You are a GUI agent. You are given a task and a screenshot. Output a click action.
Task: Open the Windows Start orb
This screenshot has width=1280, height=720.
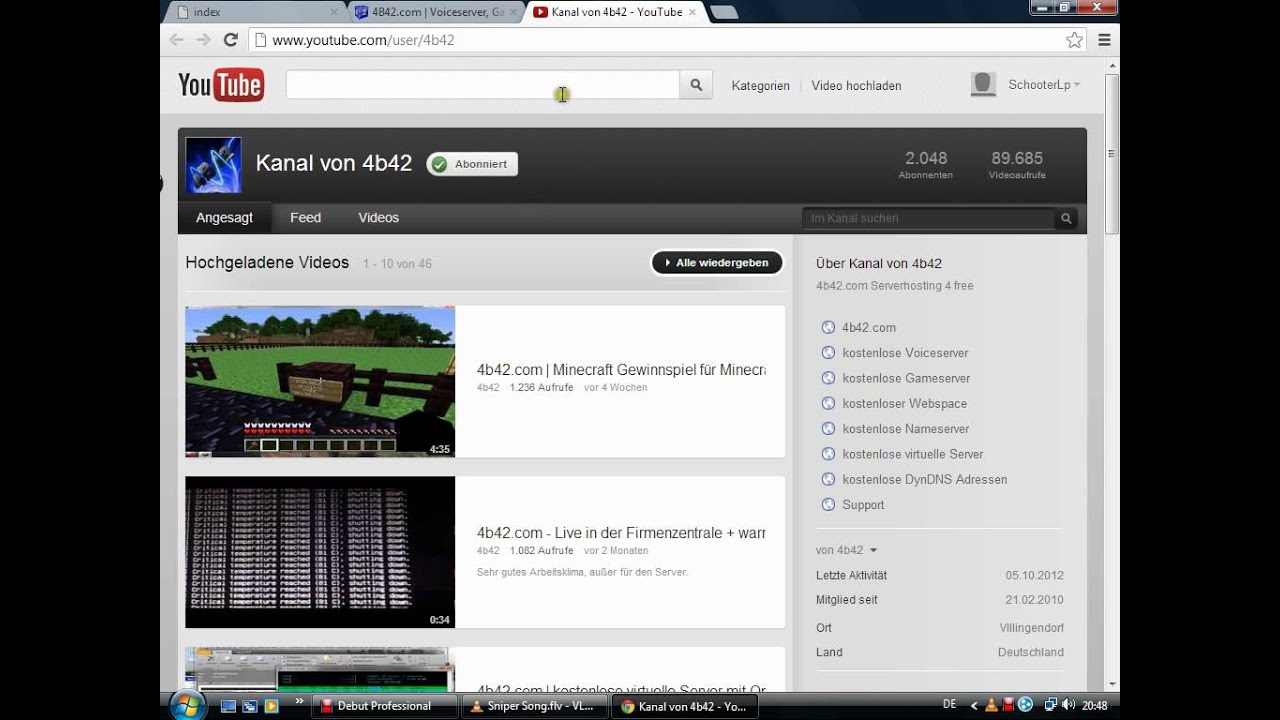point(187,704)
